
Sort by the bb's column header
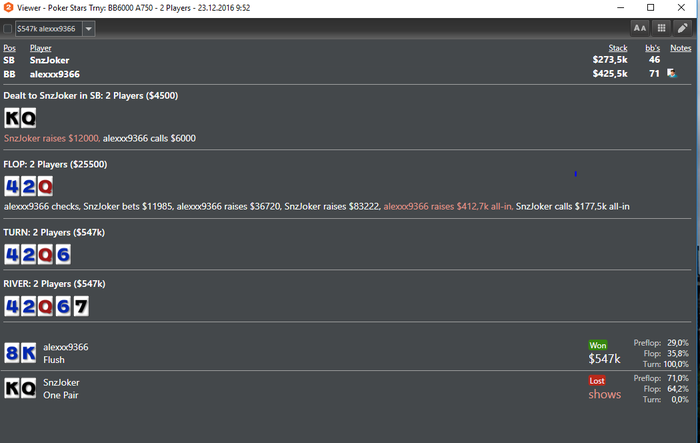pos(653,48)
